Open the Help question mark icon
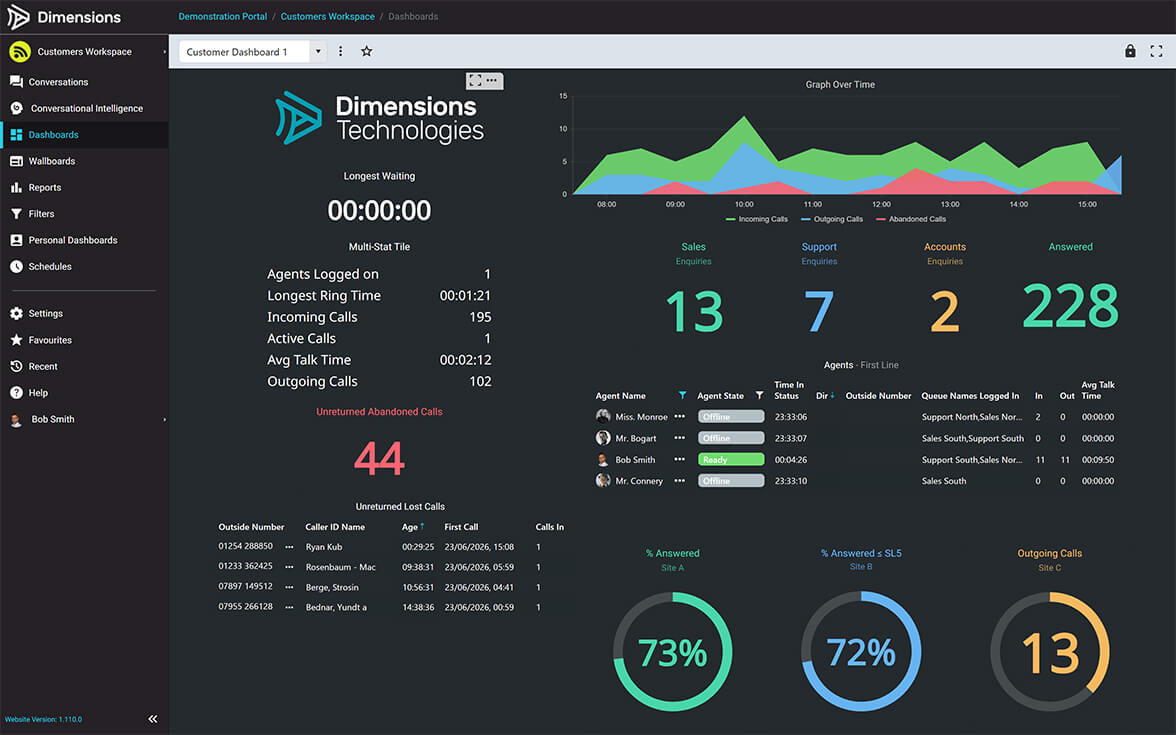Screen dimensions: 1176x735 16,392
